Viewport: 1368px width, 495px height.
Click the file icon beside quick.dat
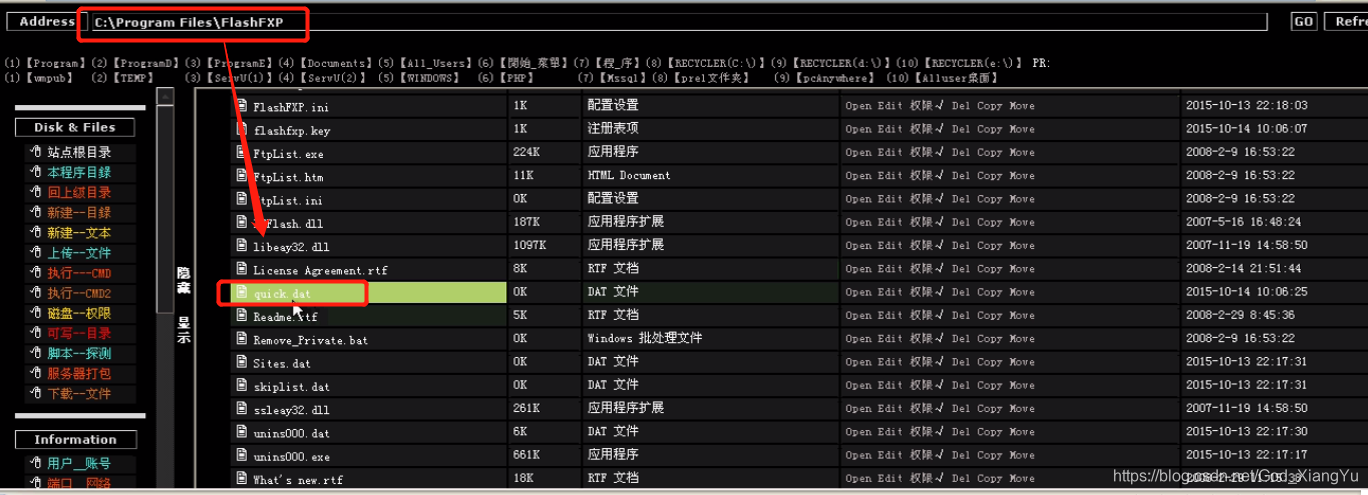241,292
